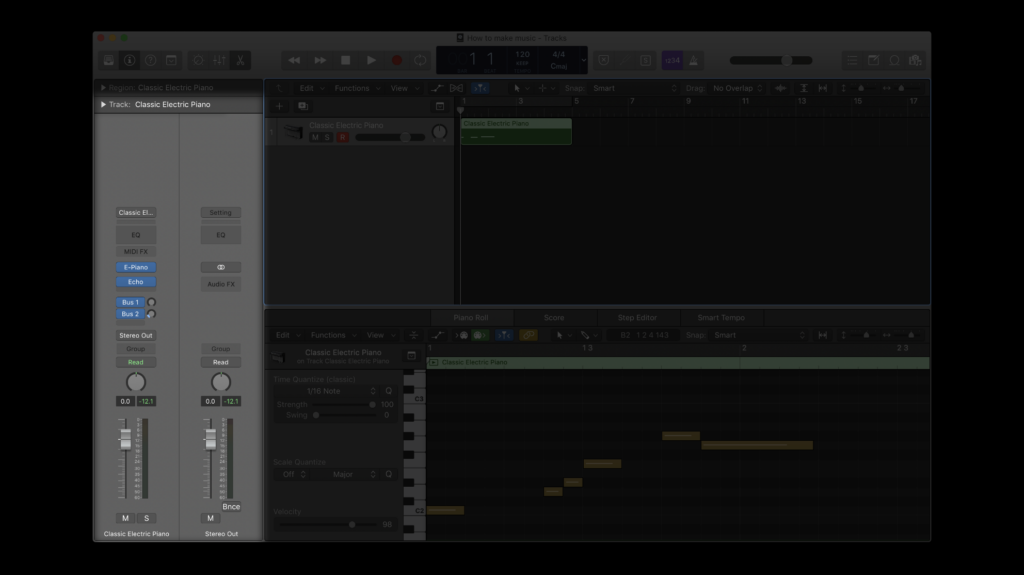Open the Library panel icon
The width and height of the screenshot is (1024, 575).
point(109,60)
